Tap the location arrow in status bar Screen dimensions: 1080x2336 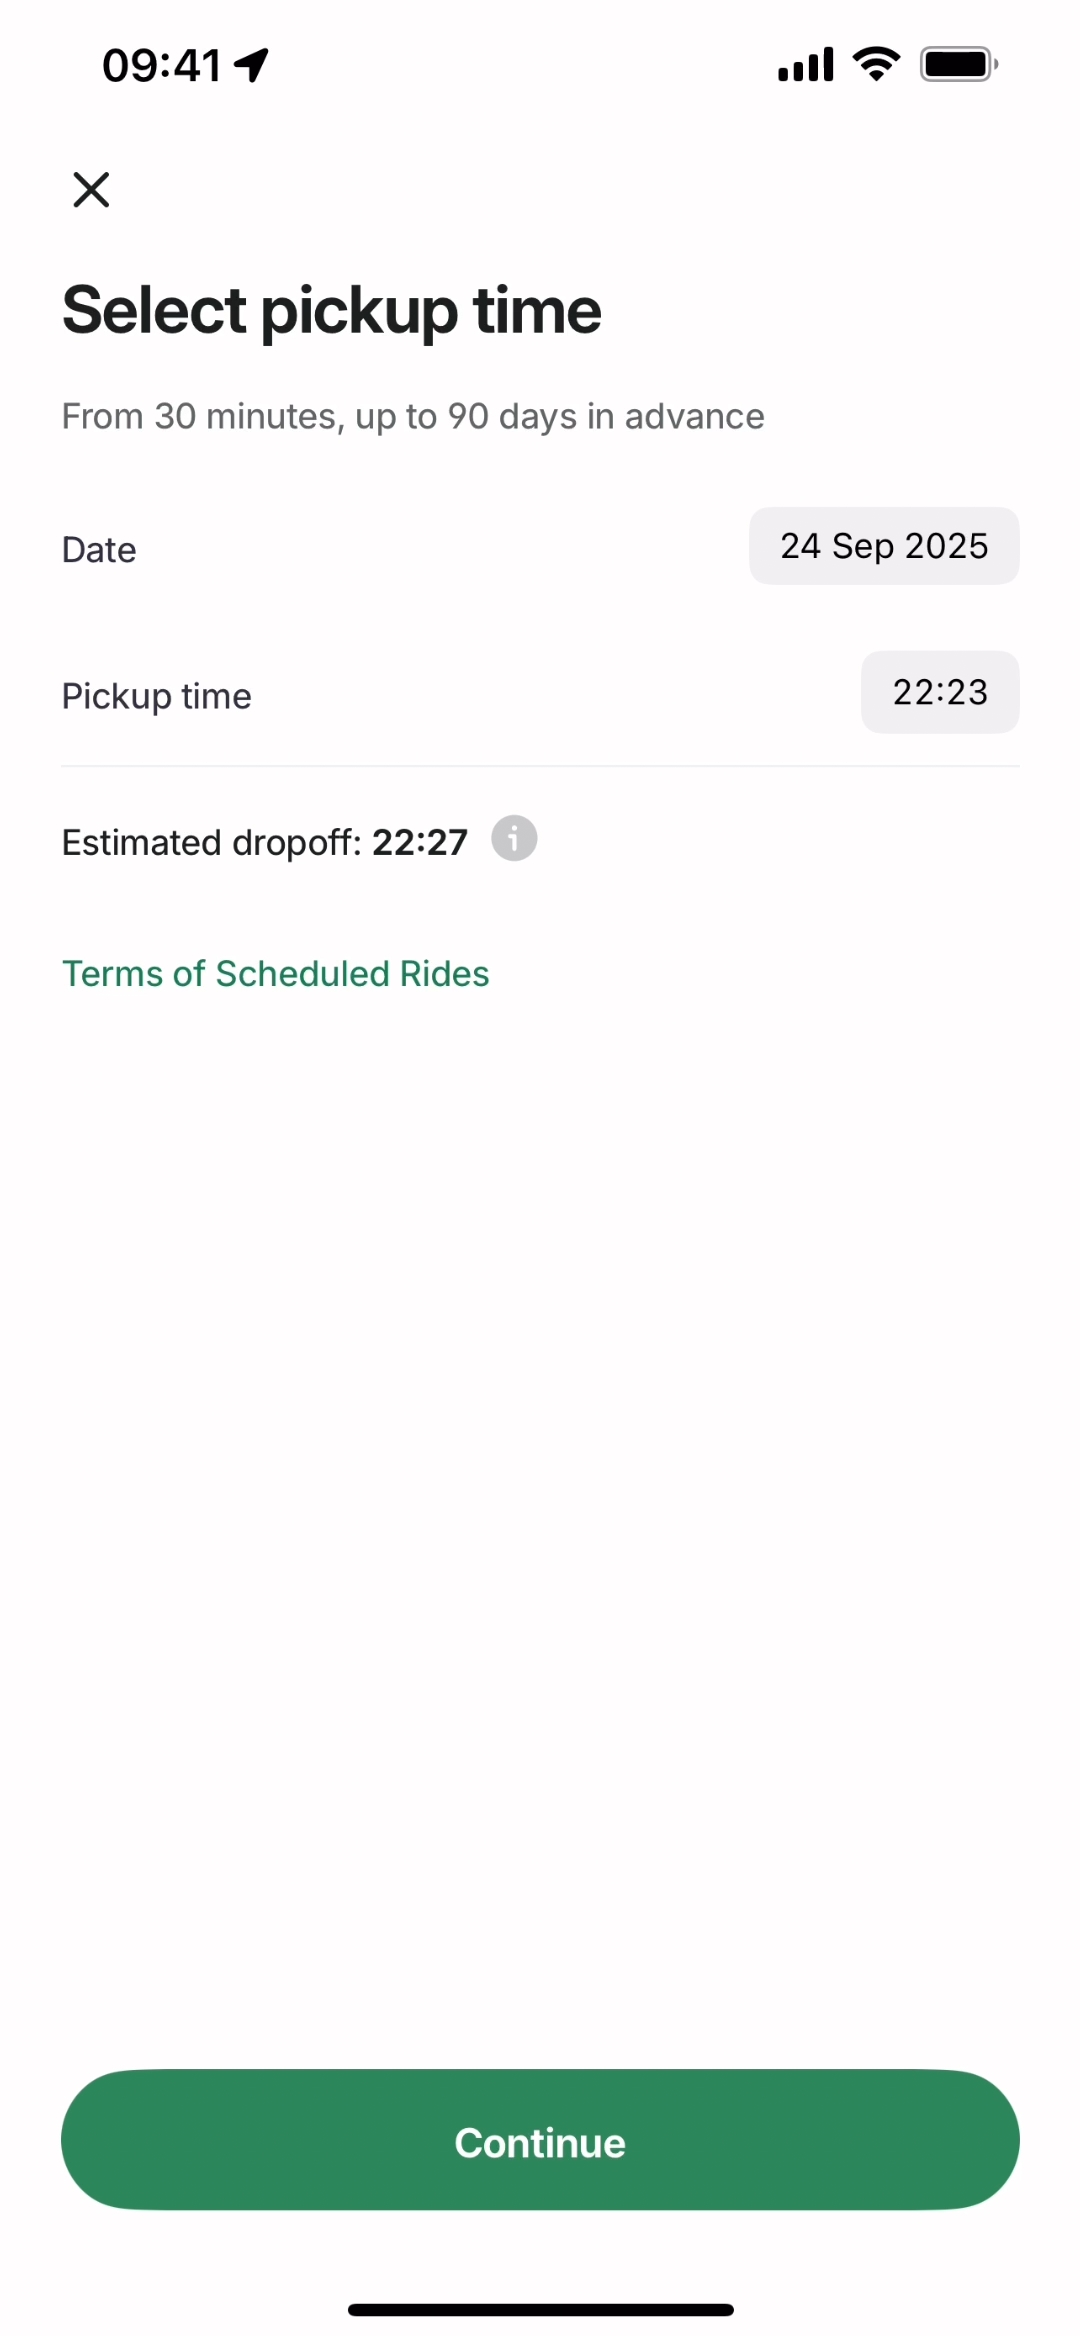[252, 65]
